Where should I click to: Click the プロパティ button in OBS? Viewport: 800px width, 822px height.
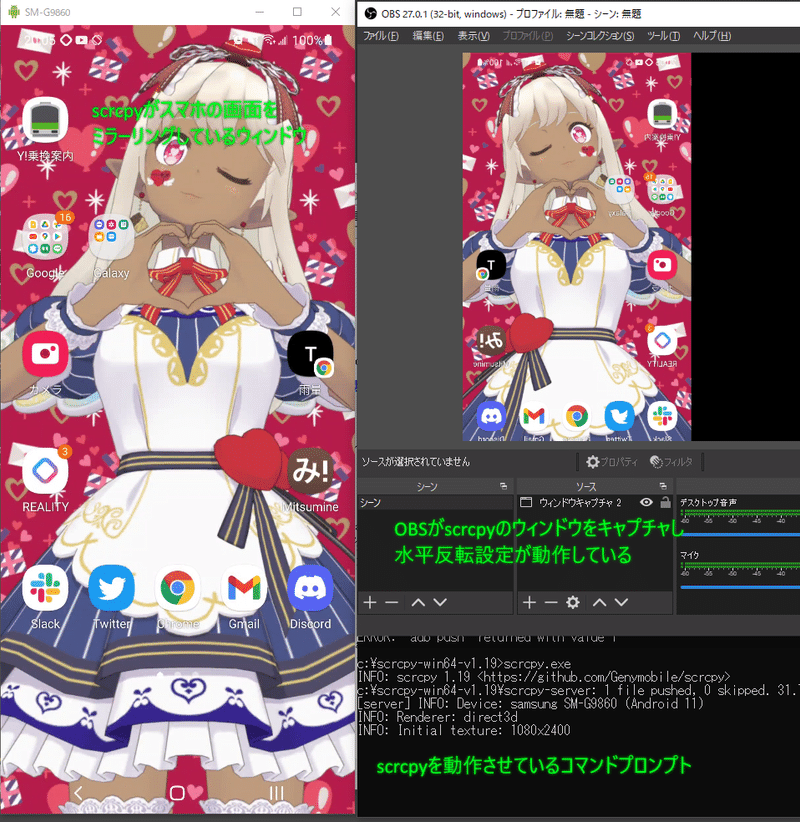(612, 462)
